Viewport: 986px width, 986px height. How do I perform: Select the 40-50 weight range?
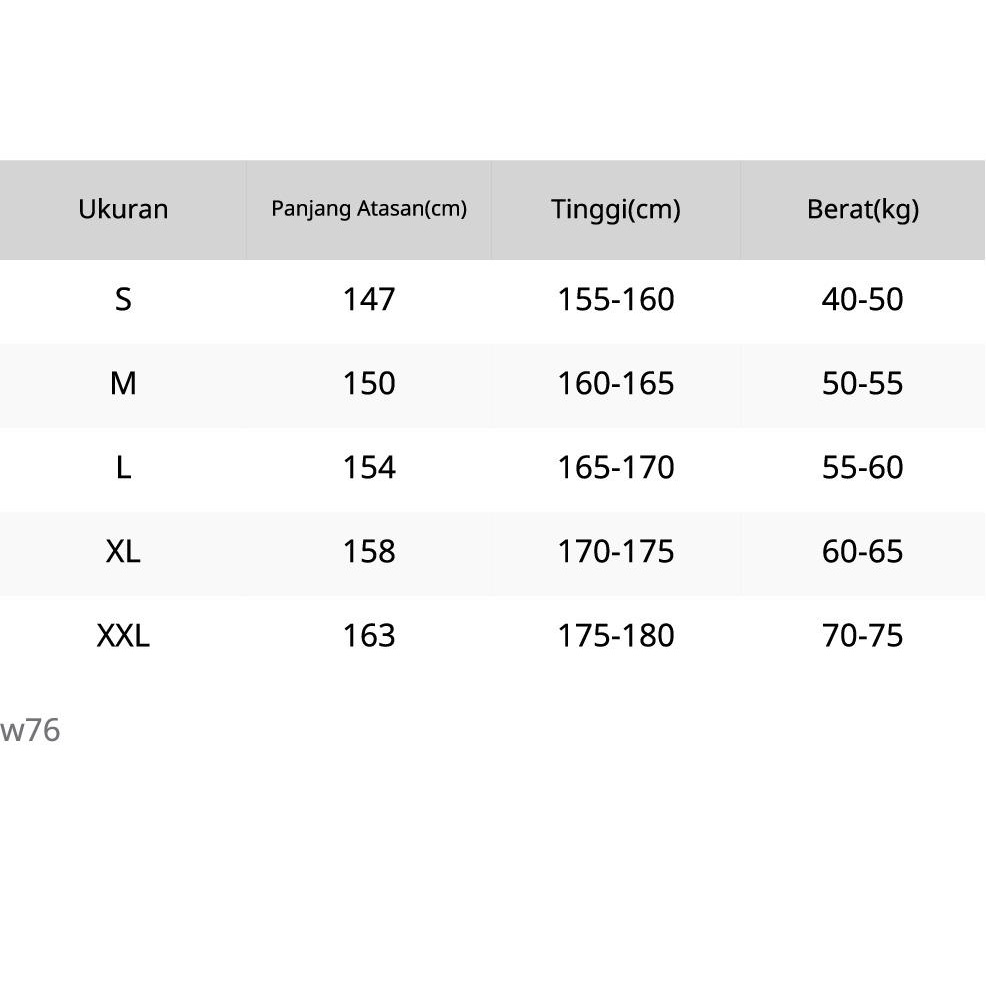862,299
